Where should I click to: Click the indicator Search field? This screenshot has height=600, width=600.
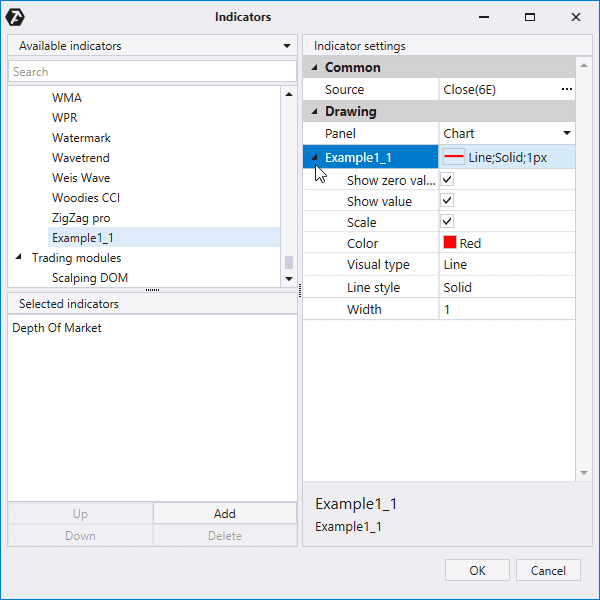tap(150, 72)
